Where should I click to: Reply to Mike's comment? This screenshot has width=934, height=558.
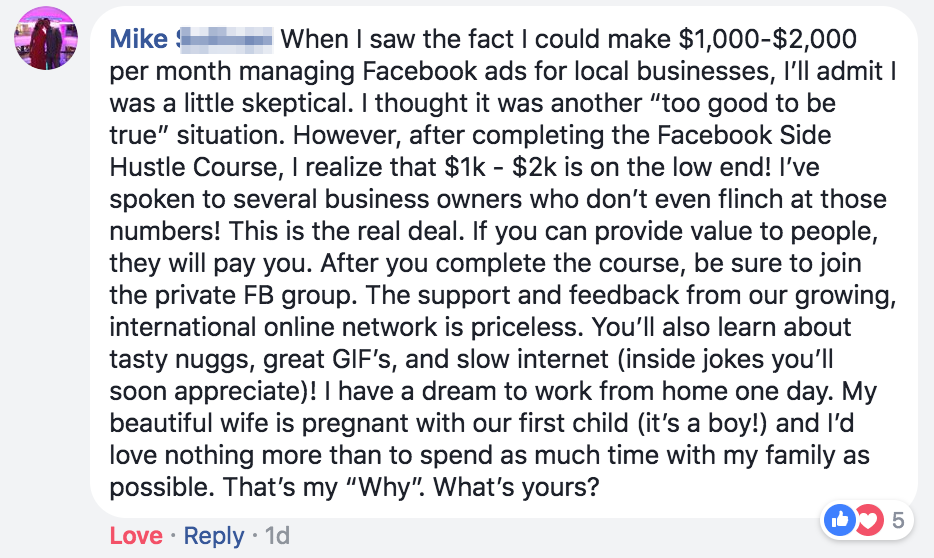[214, 535]
